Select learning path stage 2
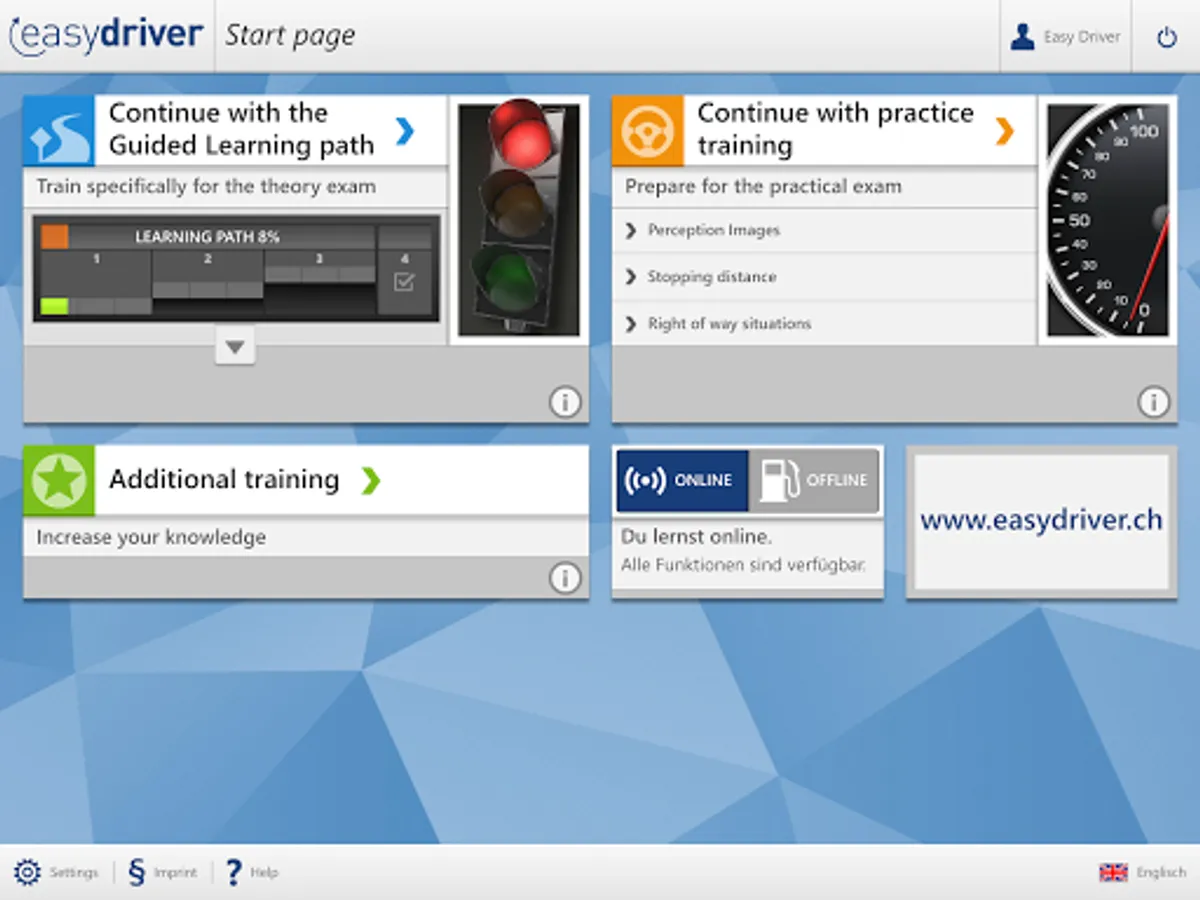This screenshot has width=1200, height=900. point(208,275)
